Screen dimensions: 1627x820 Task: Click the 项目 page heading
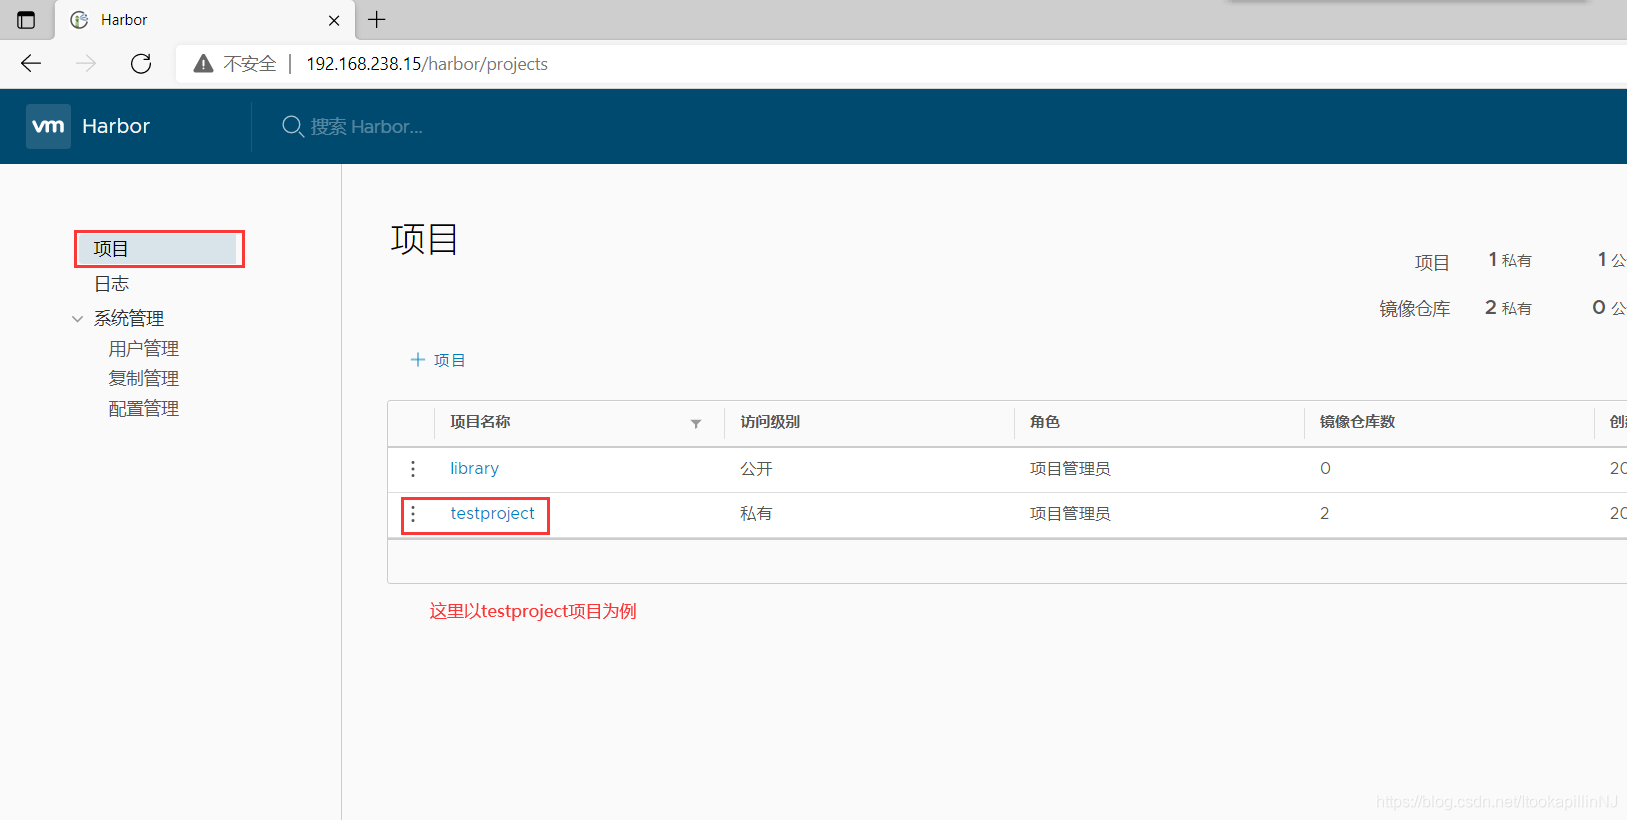424,240
